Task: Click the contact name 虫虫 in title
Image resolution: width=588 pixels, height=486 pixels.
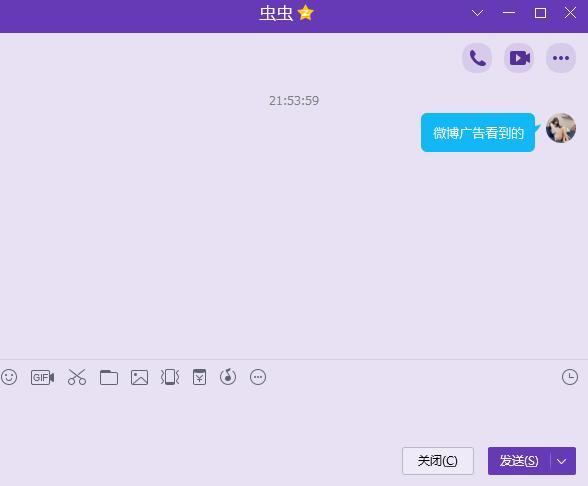Action: click(x=276, y=14)
